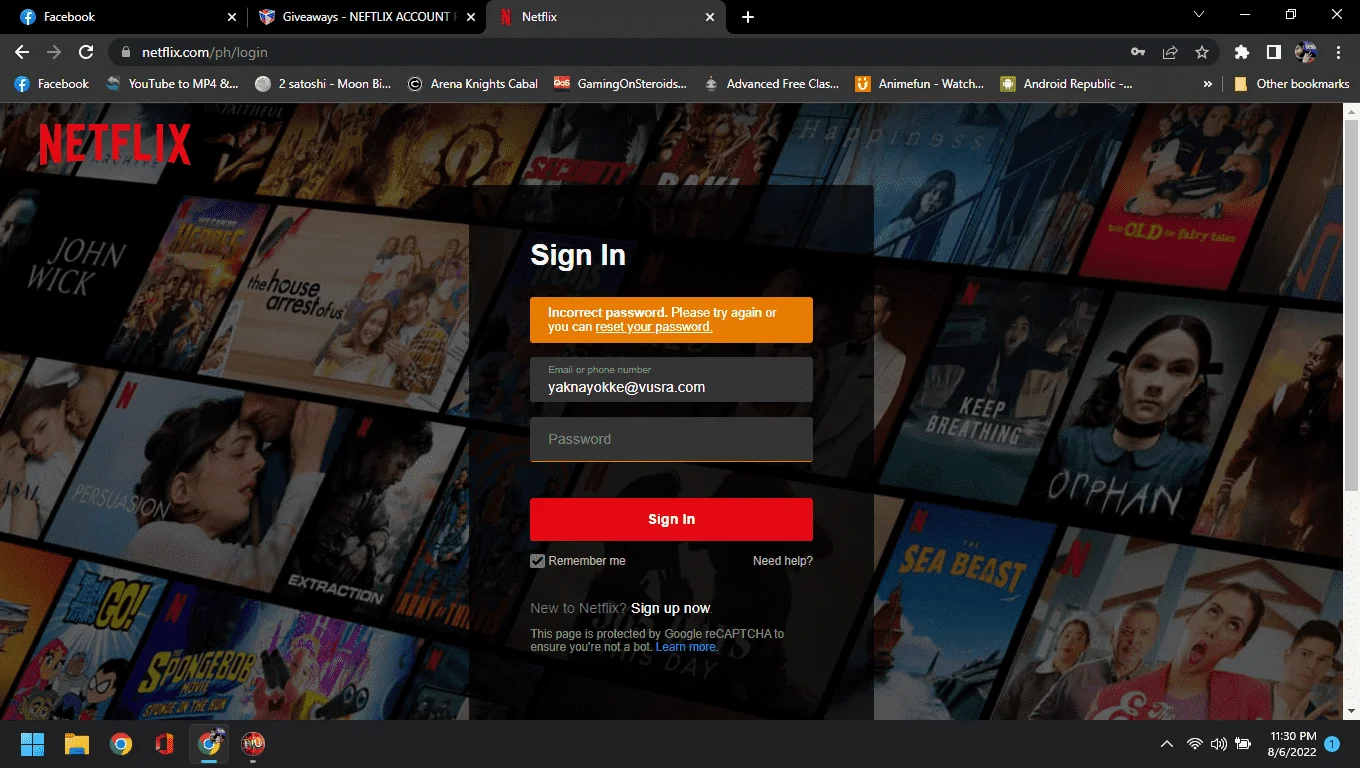Close the Facebook tab
Image resolution: width=1360 pixels, height=768 pixels.
pyautogui.click(x=232, y=17)
